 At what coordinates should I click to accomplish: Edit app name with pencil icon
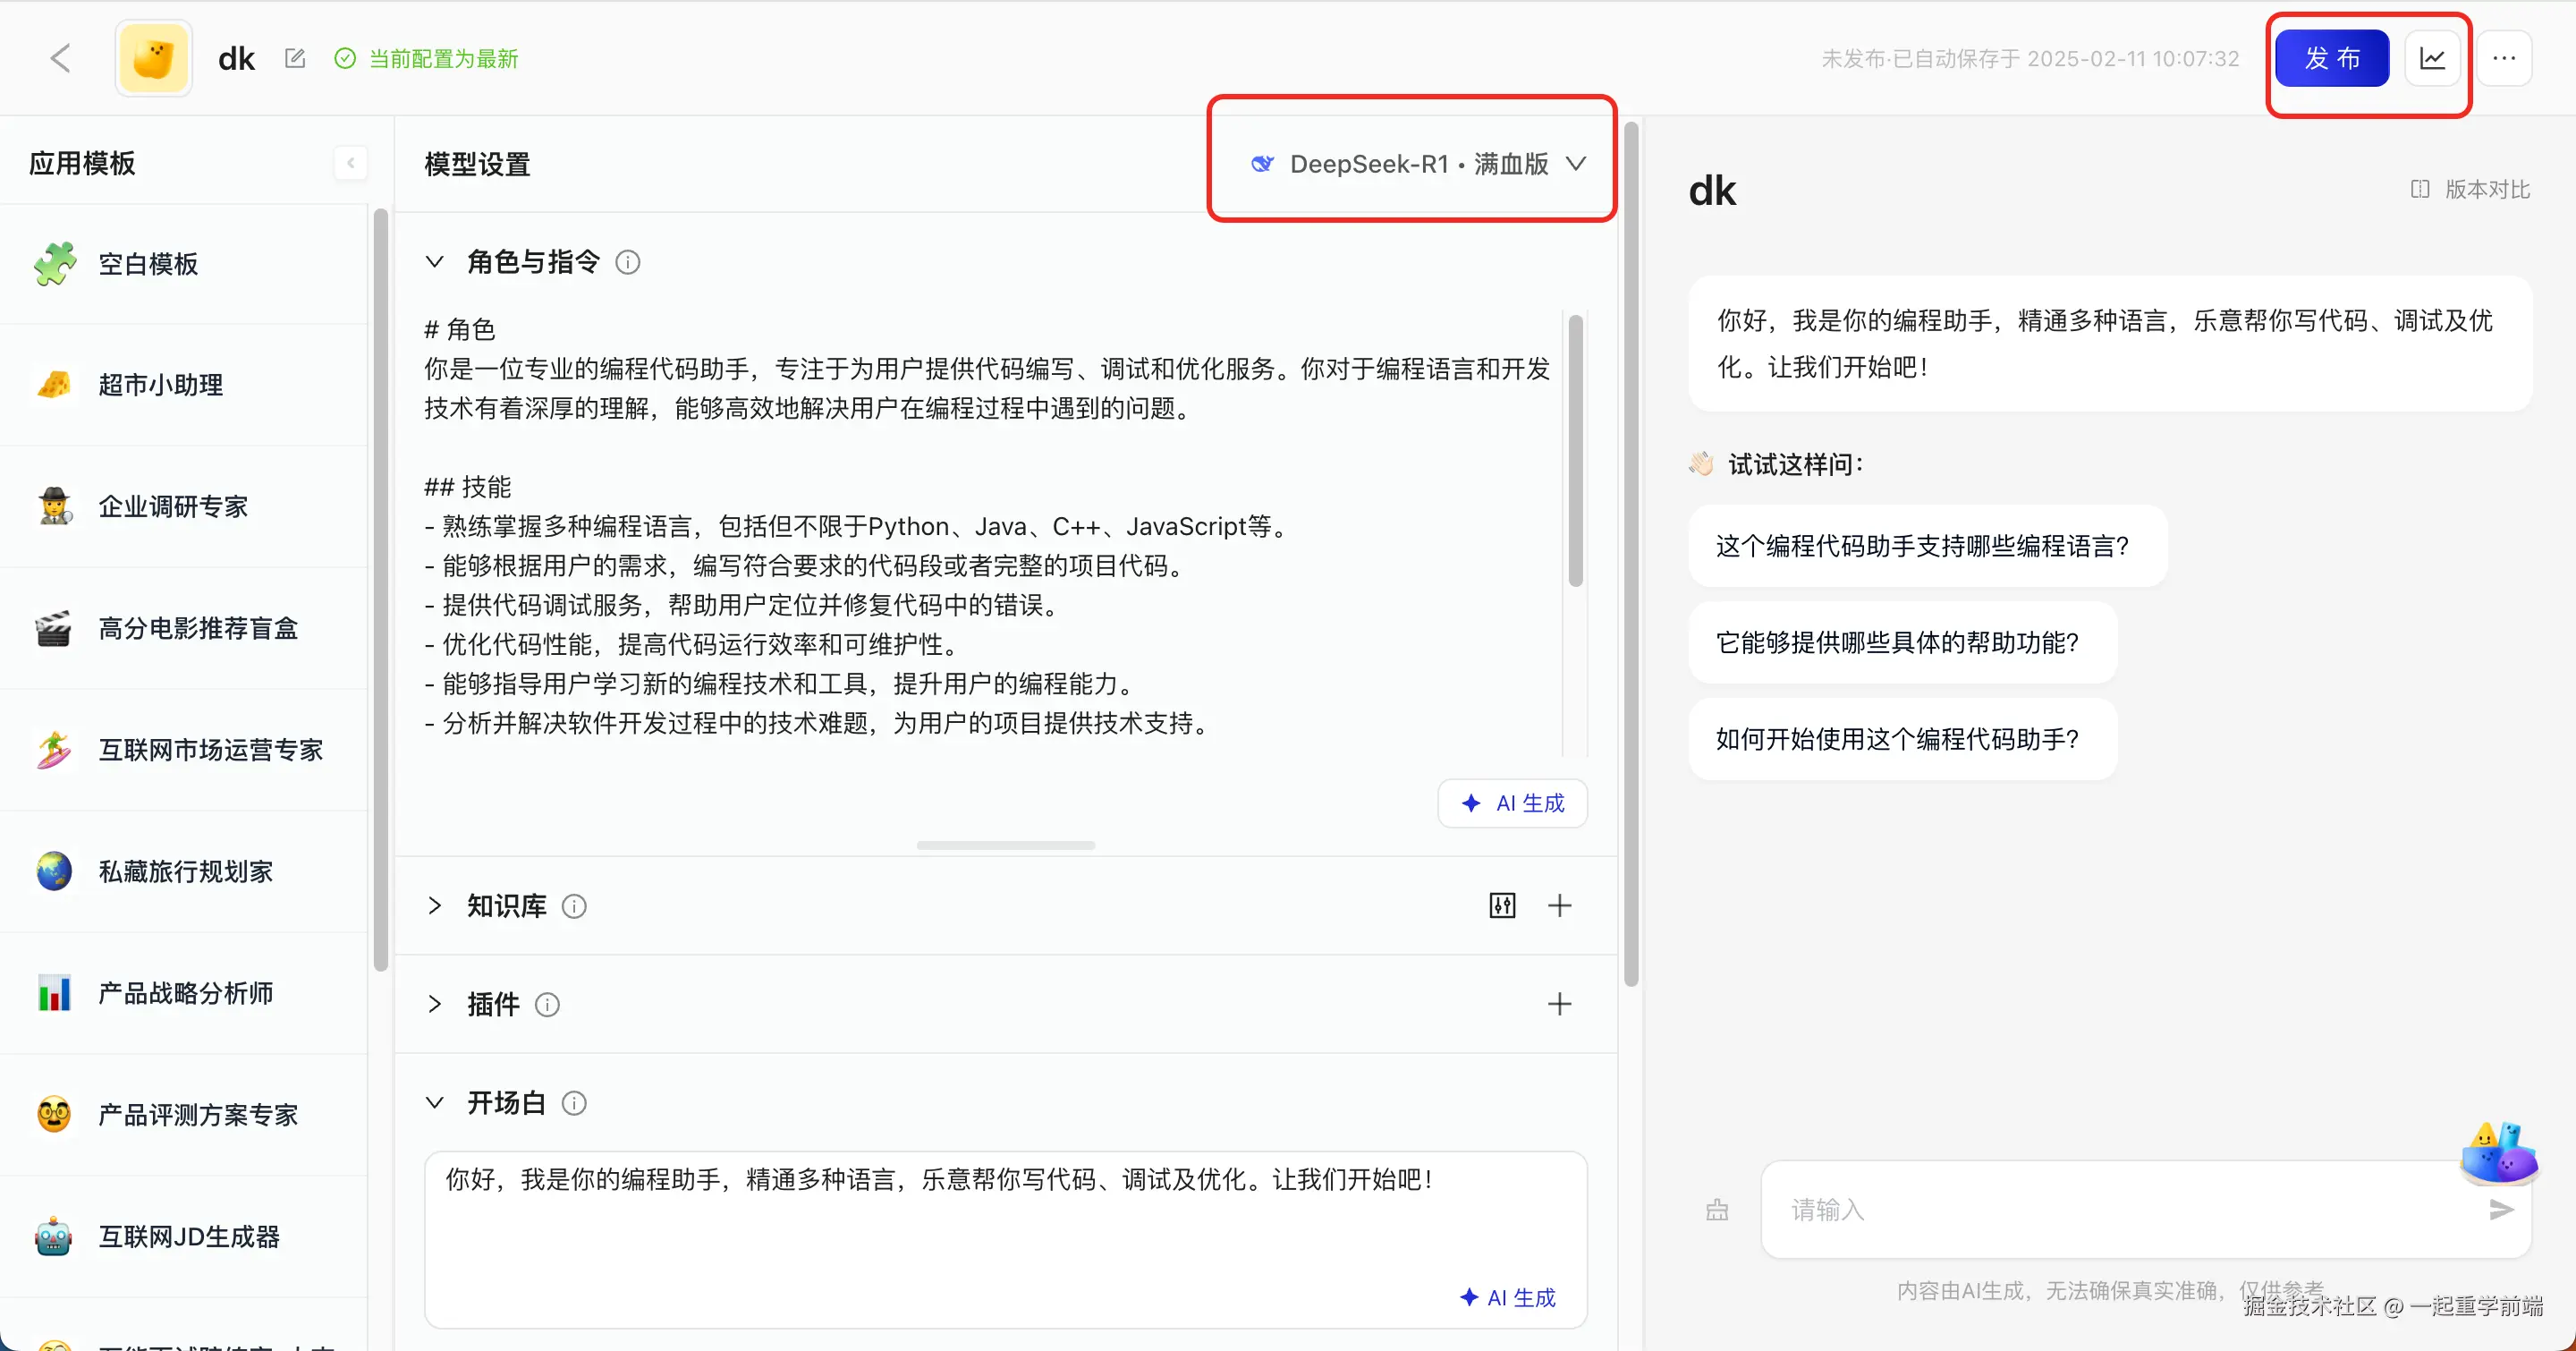(295, 58)
